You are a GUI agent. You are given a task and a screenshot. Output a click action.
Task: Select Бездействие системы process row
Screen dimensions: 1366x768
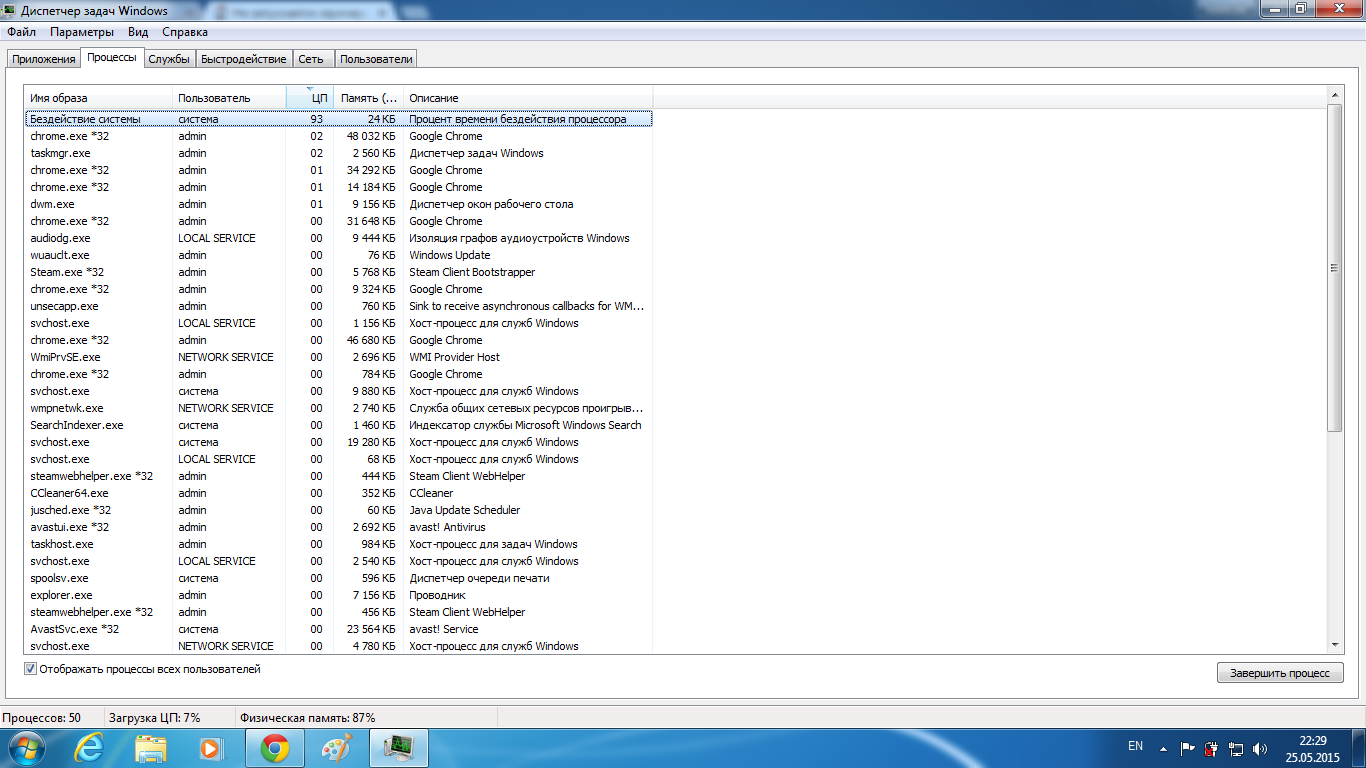pyautogui.click(x=338, y=119)
